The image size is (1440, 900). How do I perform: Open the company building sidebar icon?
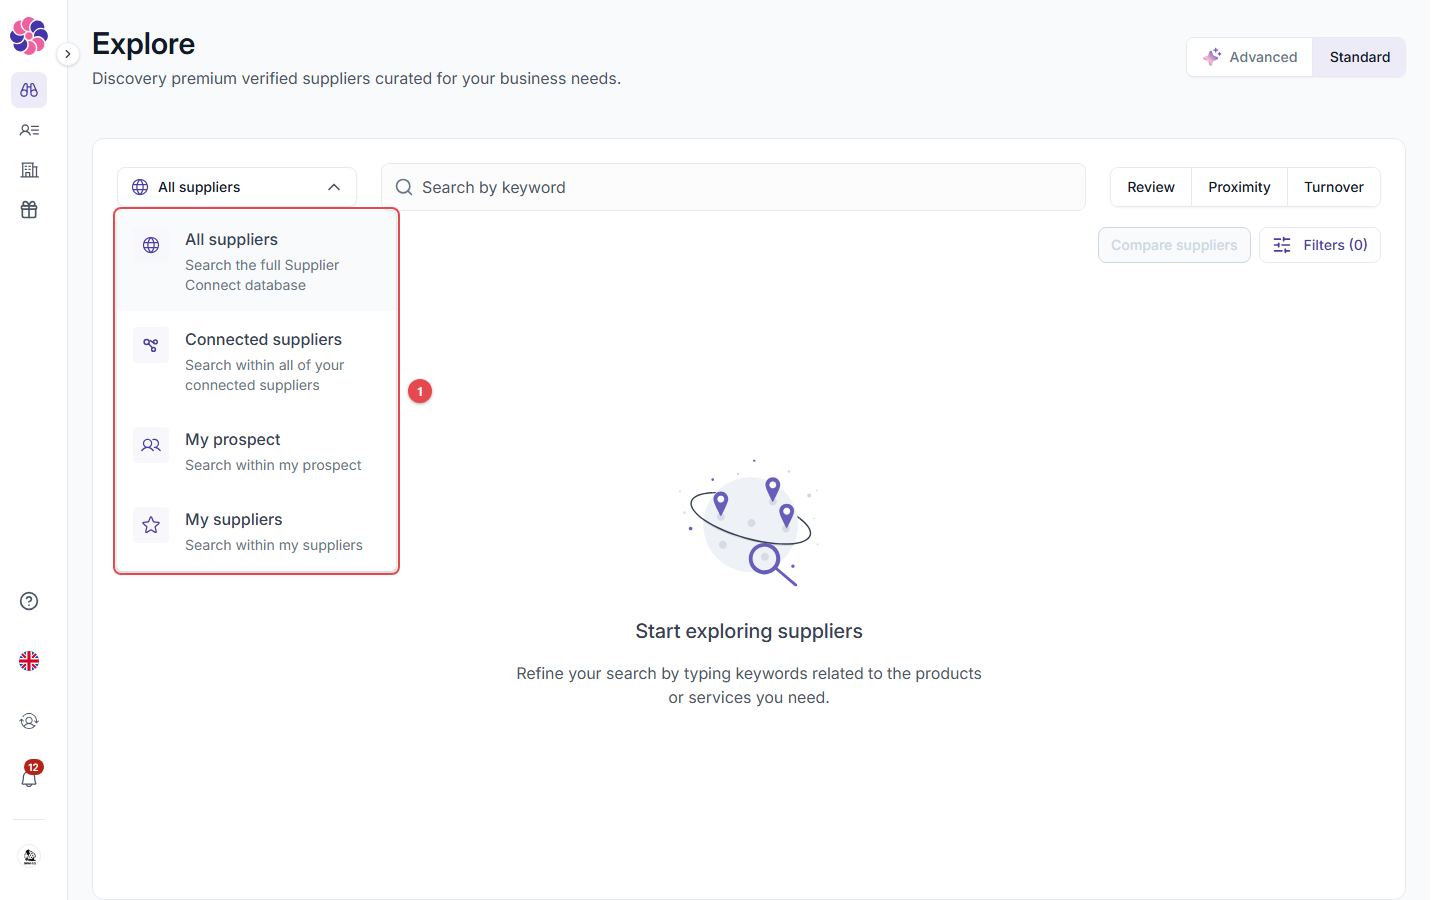(29, 170)
